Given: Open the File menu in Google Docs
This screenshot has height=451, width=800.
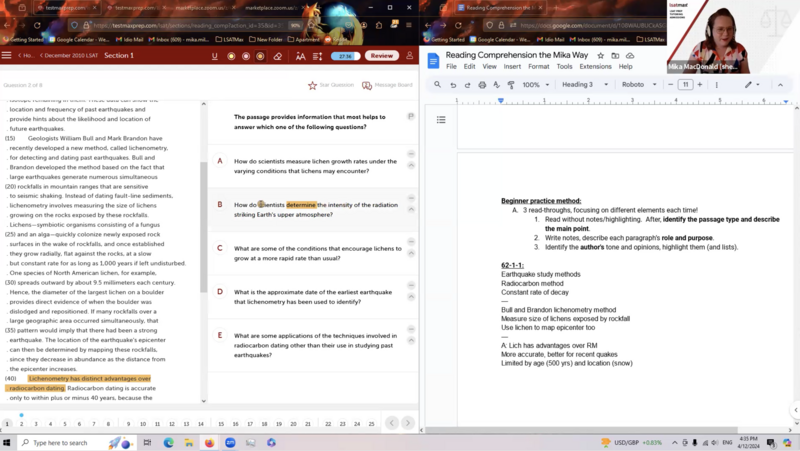Looking at the screenshot, I should [x=451, y=66].
